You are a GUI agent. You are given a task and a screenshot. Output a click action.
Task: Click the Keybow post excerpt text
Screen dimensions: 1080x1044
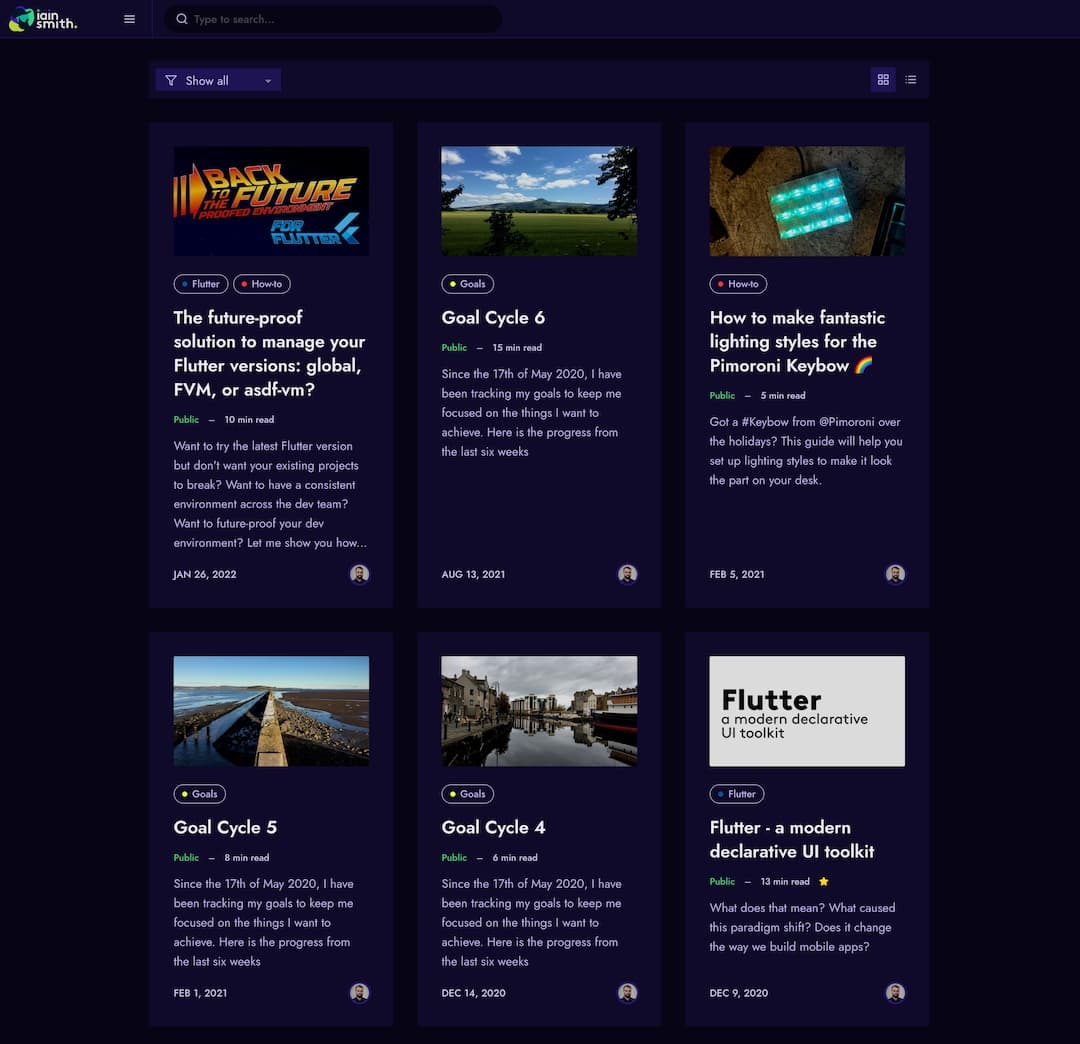coord(806,450)
